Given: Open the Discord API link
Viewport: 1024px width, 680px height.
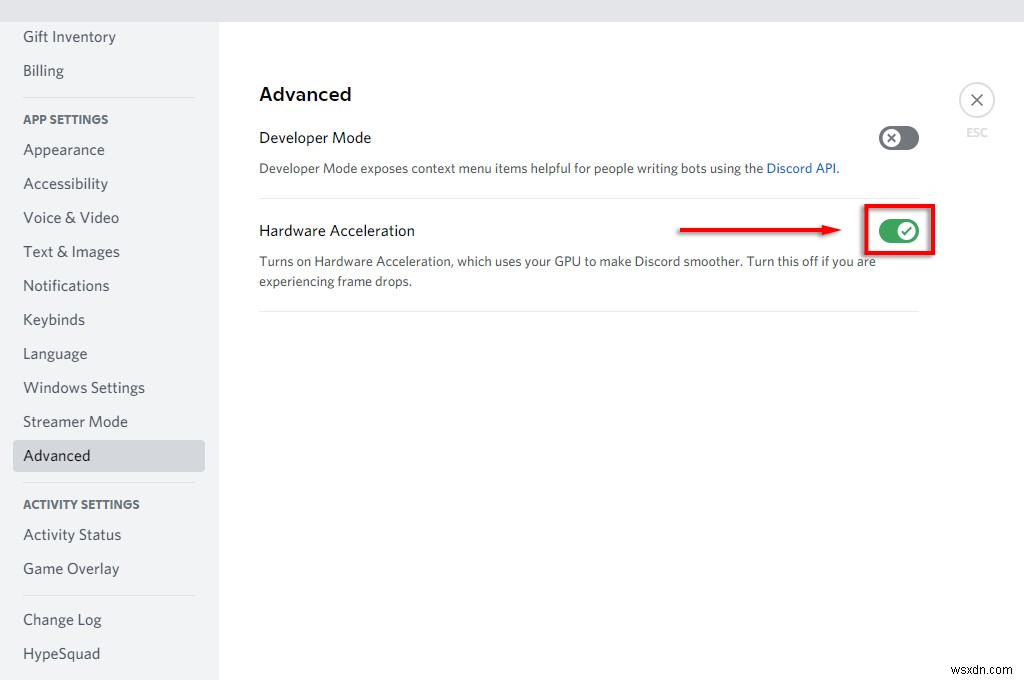Looking at the screenshot, I should pos(801,169).
